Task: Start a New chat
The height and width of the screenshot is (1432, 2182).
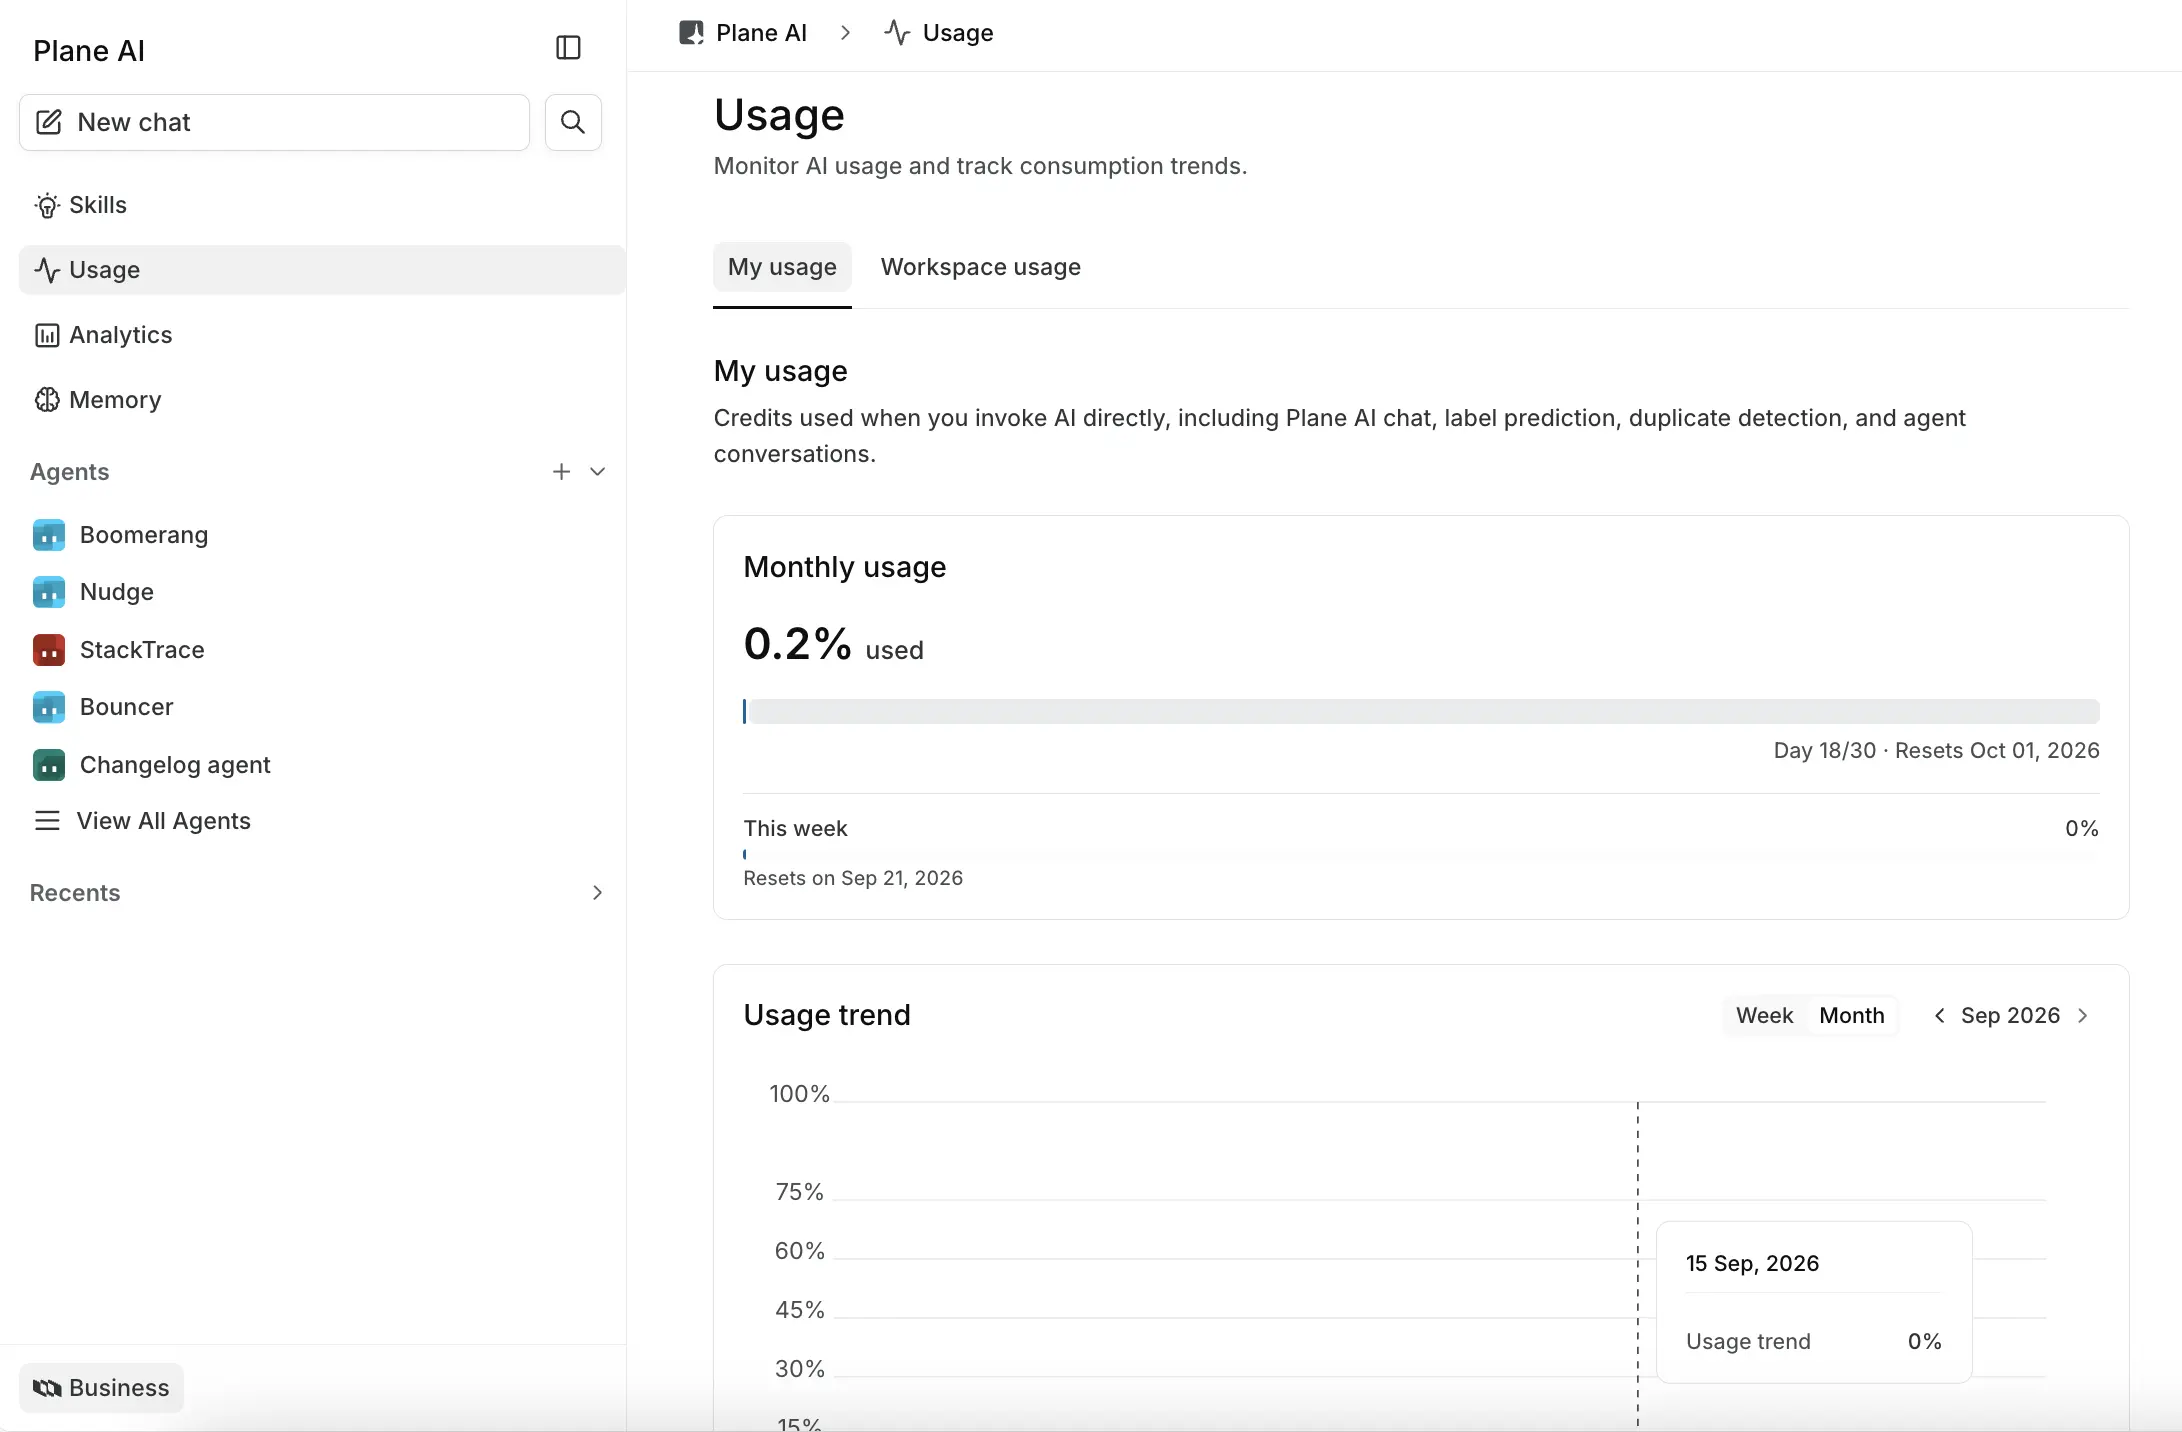Action: (274, 122)
